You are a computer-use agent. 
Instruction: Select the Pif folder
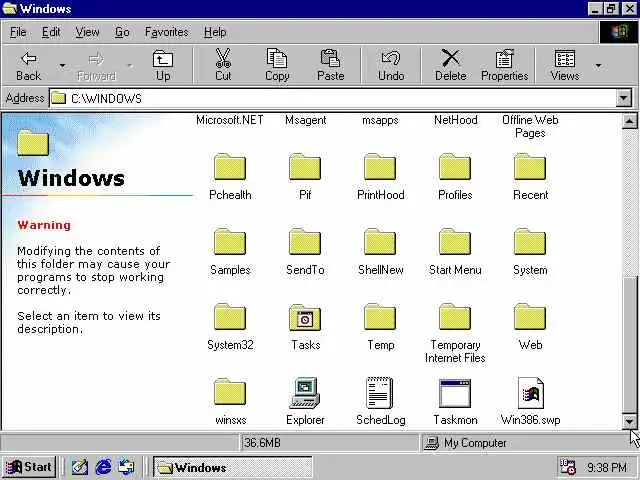point(305,176)
